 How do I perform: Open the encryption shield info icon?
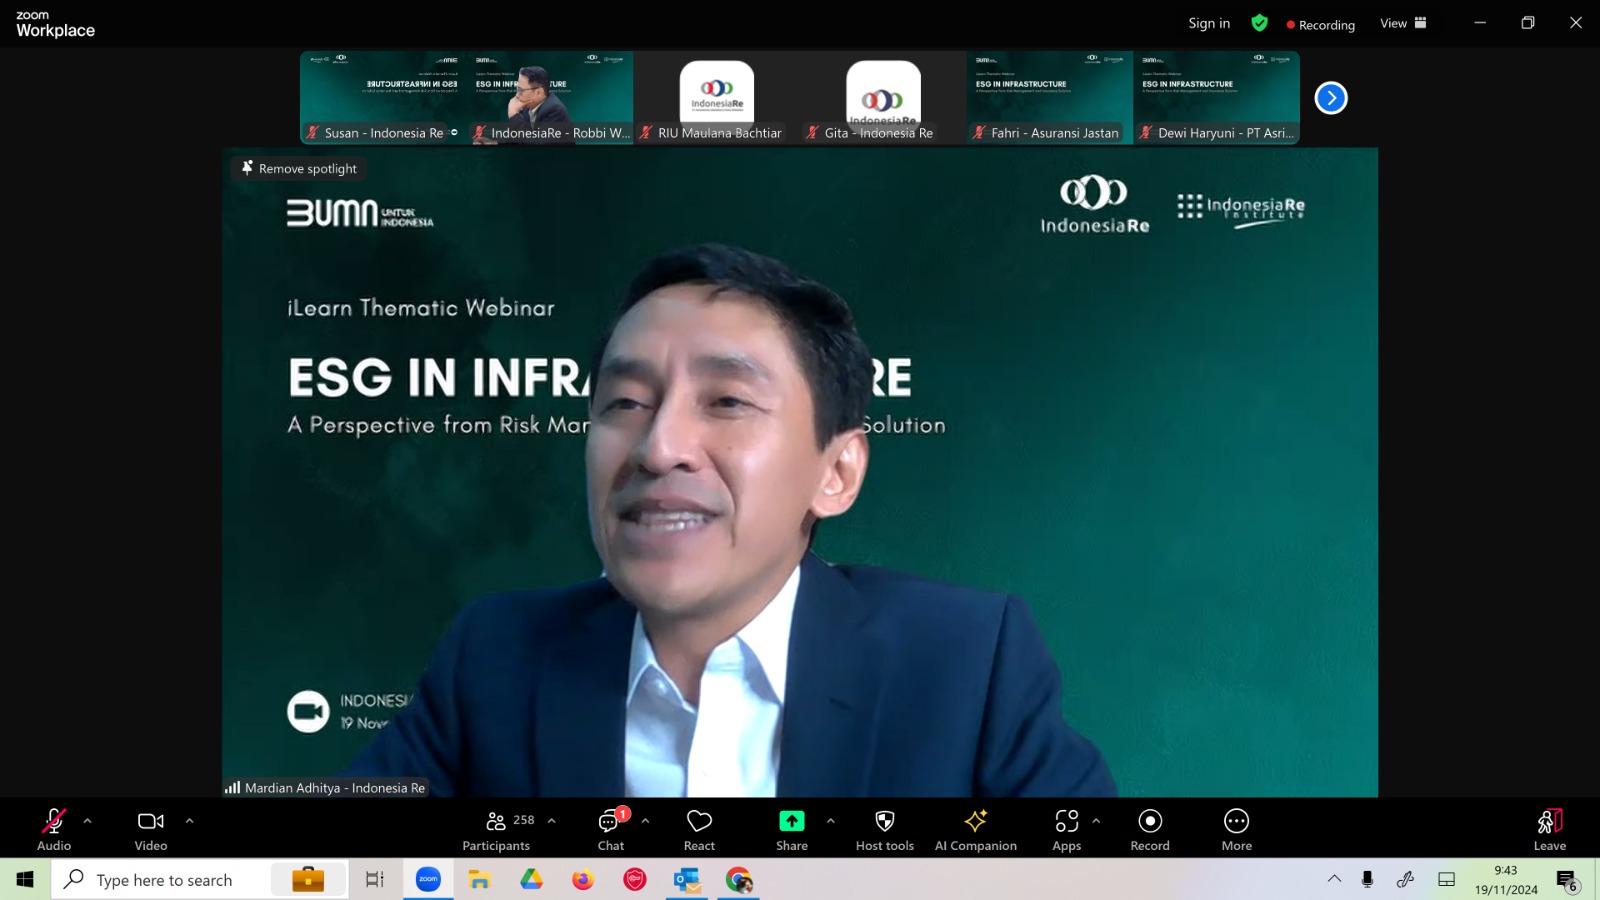pos(1260,23)
